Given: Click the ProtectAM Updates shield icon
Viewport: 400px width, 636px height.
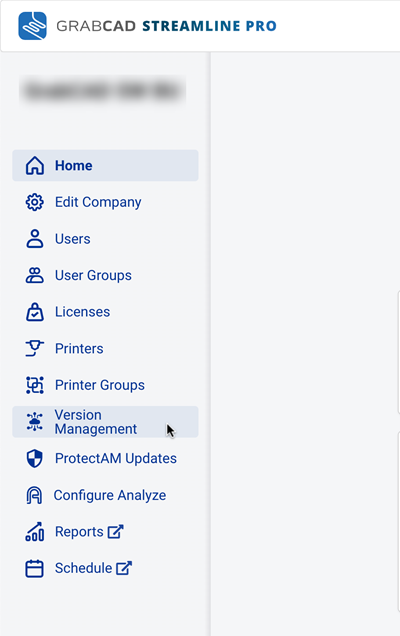Looking at the screenshot, I should 34,458.
